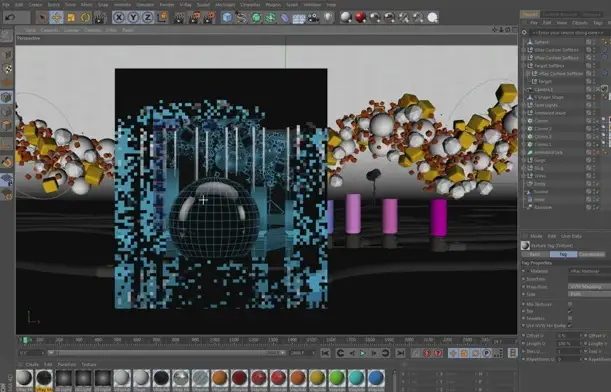Click the Render to Picture Viewer clapperboard
611x392 pixels.
[194, 18]
